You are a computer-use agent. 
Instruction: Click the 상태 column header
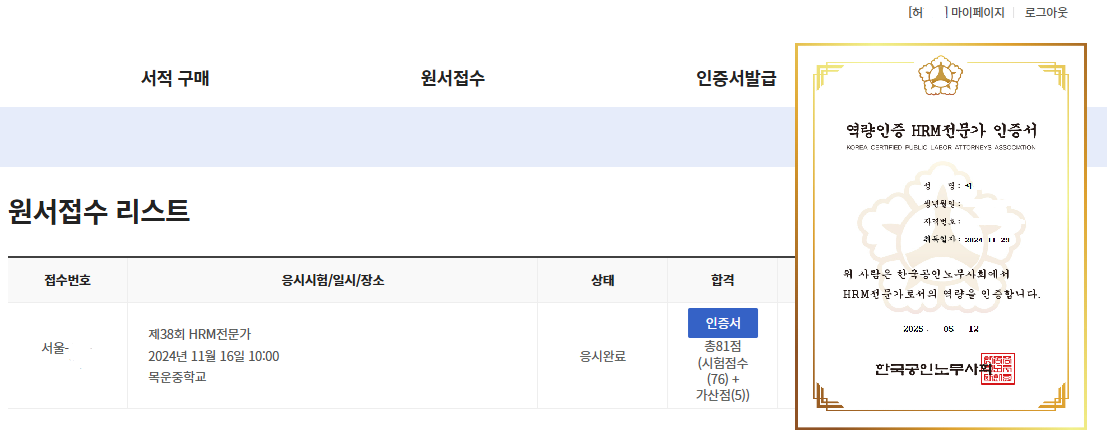(602, 280)
